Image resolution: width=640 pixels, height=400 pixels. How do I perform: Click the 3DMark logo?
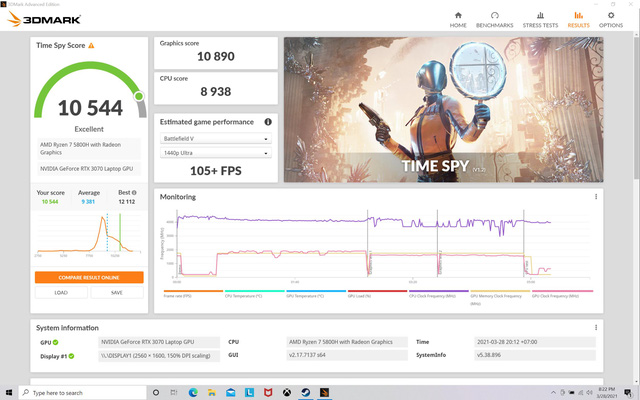tap(44, 19)
